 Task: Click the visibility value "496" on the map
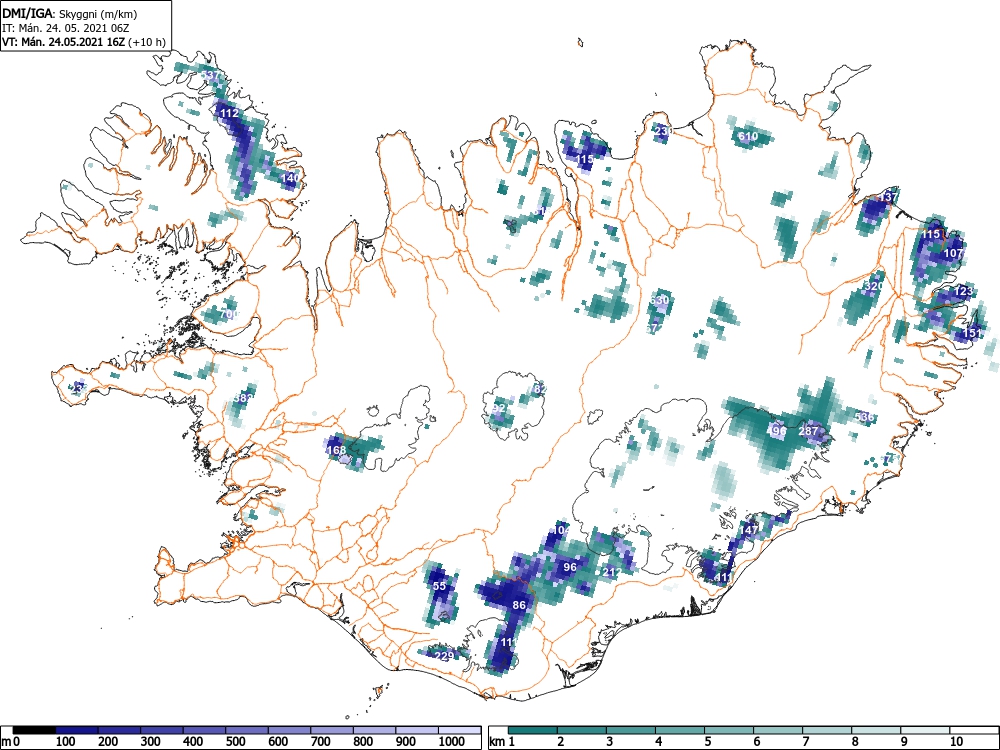777,431
